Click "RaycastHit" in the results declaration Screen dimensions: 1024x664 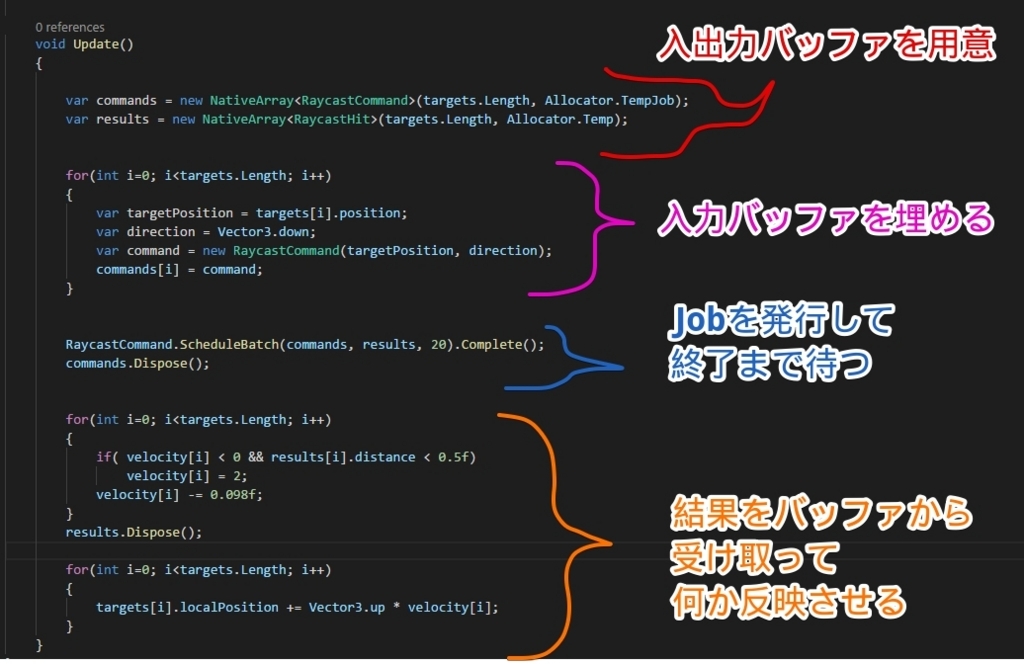pyautogui.click(x=332, y=119)
